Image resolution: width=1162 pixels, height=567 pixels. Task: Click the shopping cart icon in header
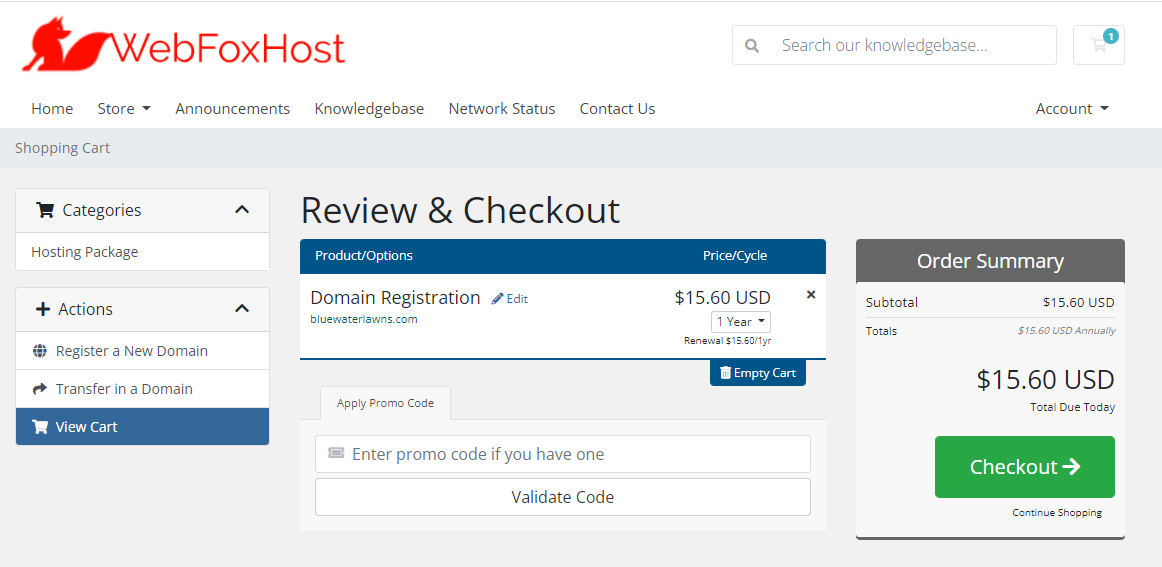click(x=1098, y=45)
